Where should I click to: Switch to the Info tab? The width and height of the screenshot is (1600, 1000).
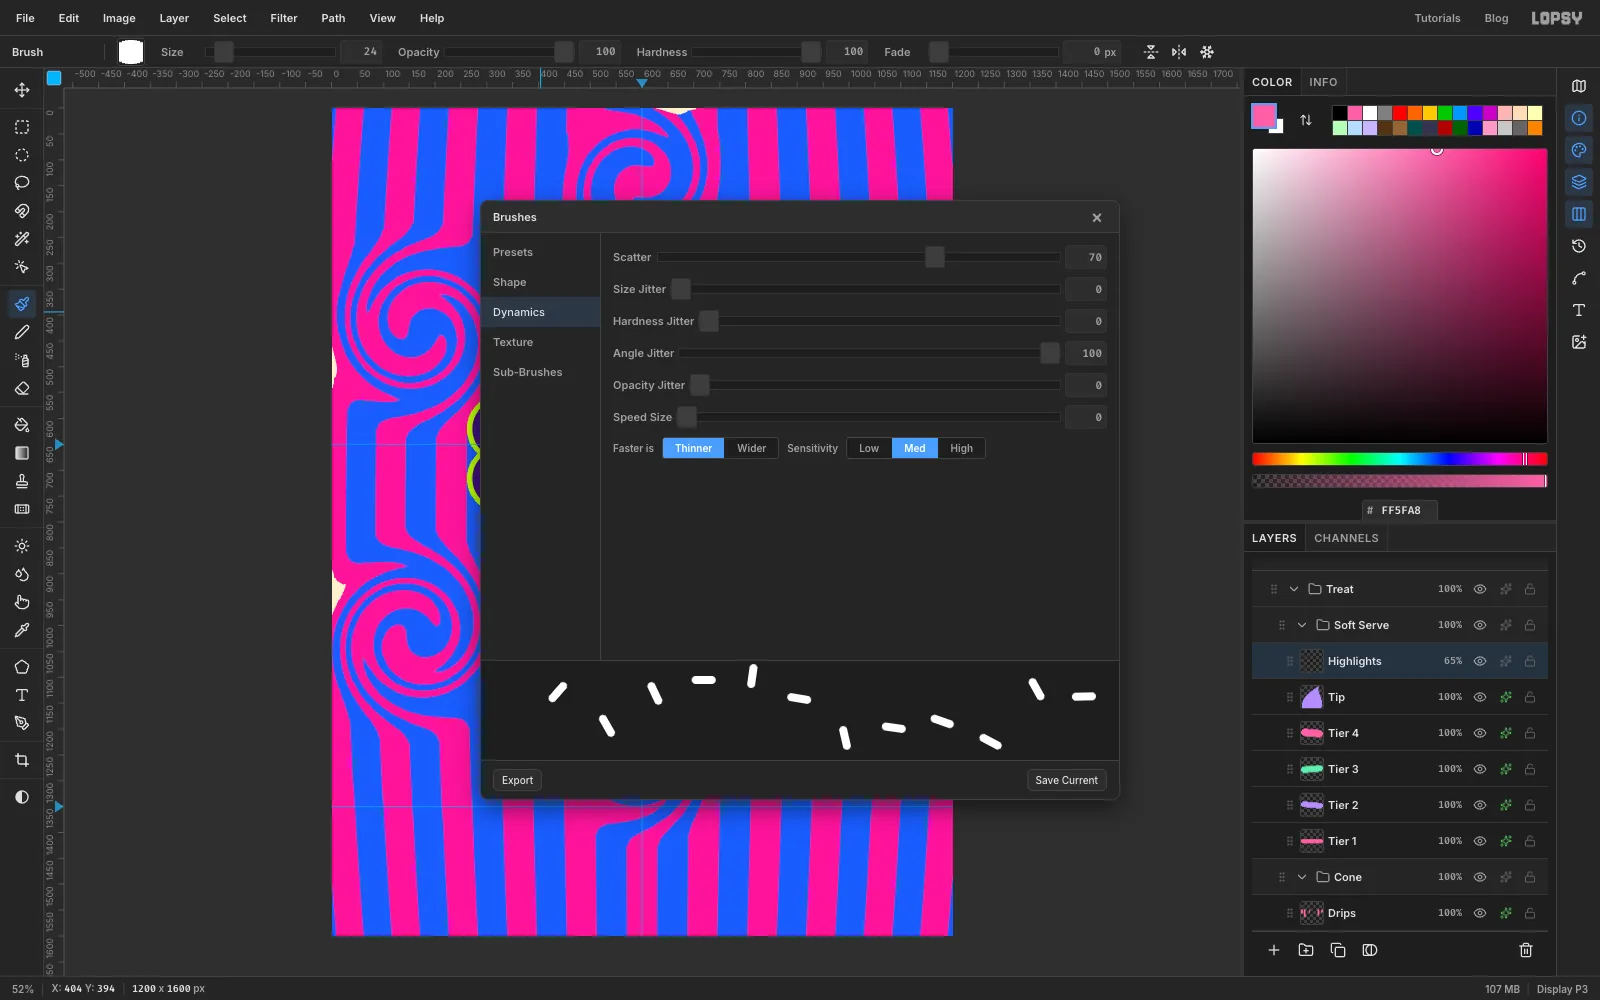pos(1323,82)
